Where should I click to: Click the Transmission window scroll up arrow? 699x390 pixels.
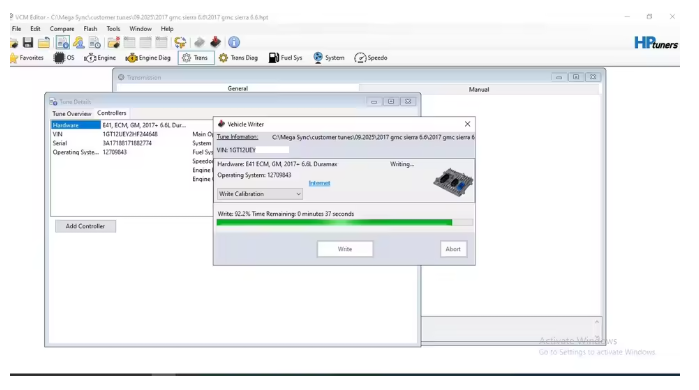[x=597, y=322]
